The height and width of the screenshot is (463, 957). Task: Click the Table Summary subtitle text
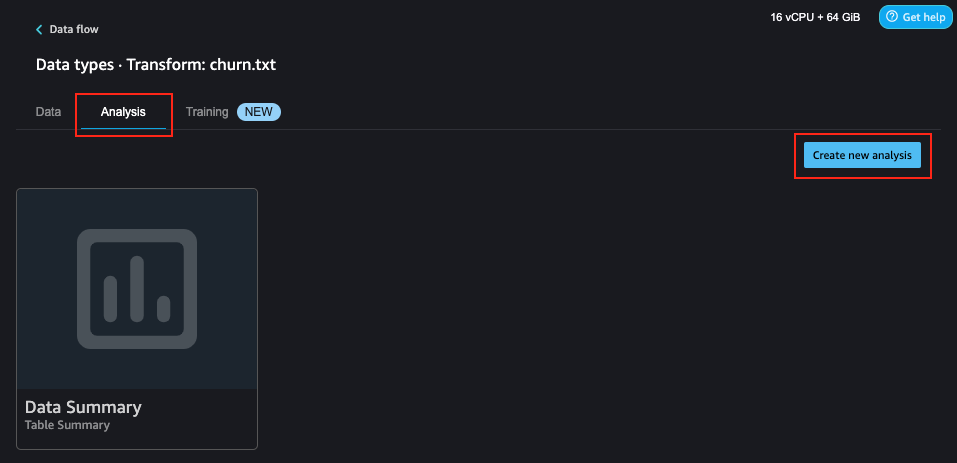67,425
